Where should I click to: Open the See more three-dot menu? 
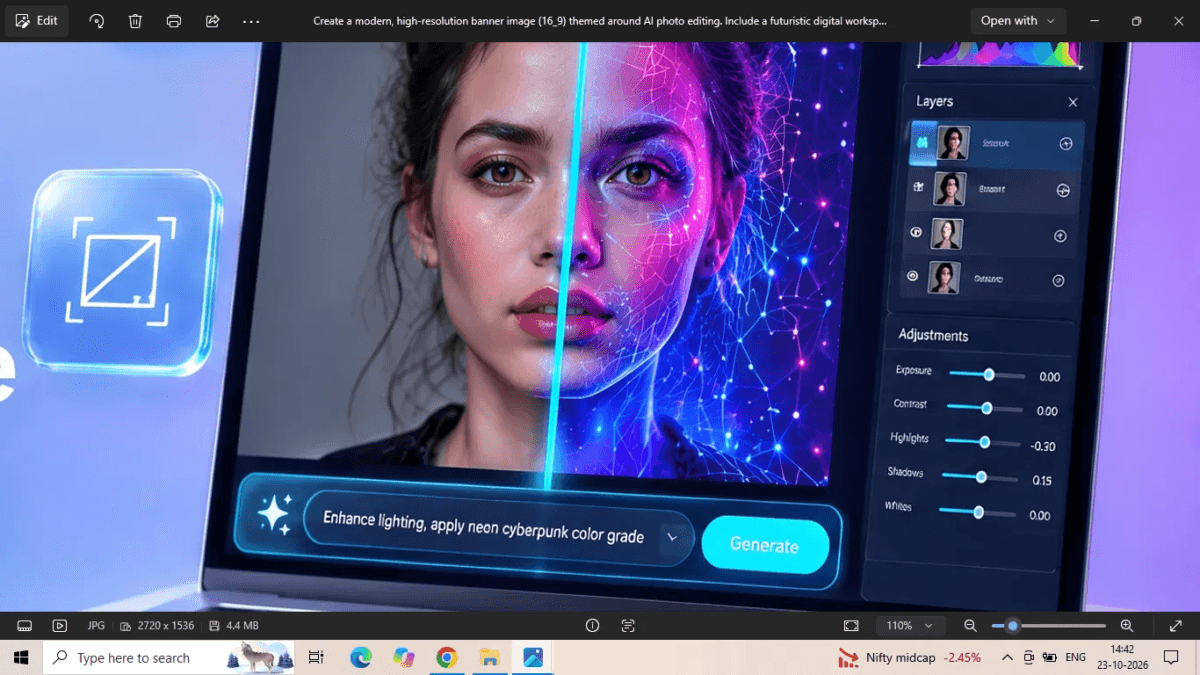coord(251,21)
